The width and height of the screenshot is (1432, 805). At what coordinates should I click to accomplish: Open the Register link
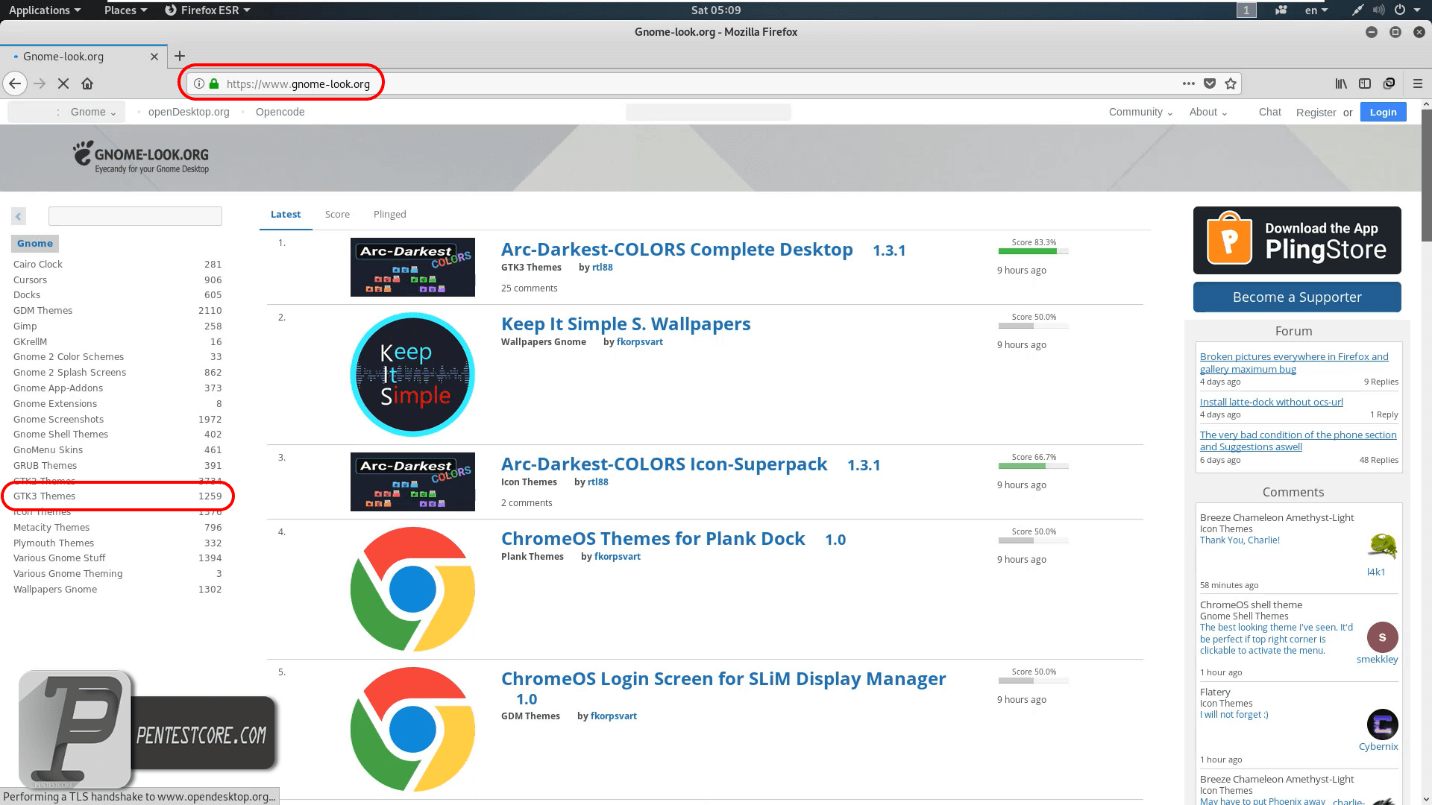(1316, 112)
